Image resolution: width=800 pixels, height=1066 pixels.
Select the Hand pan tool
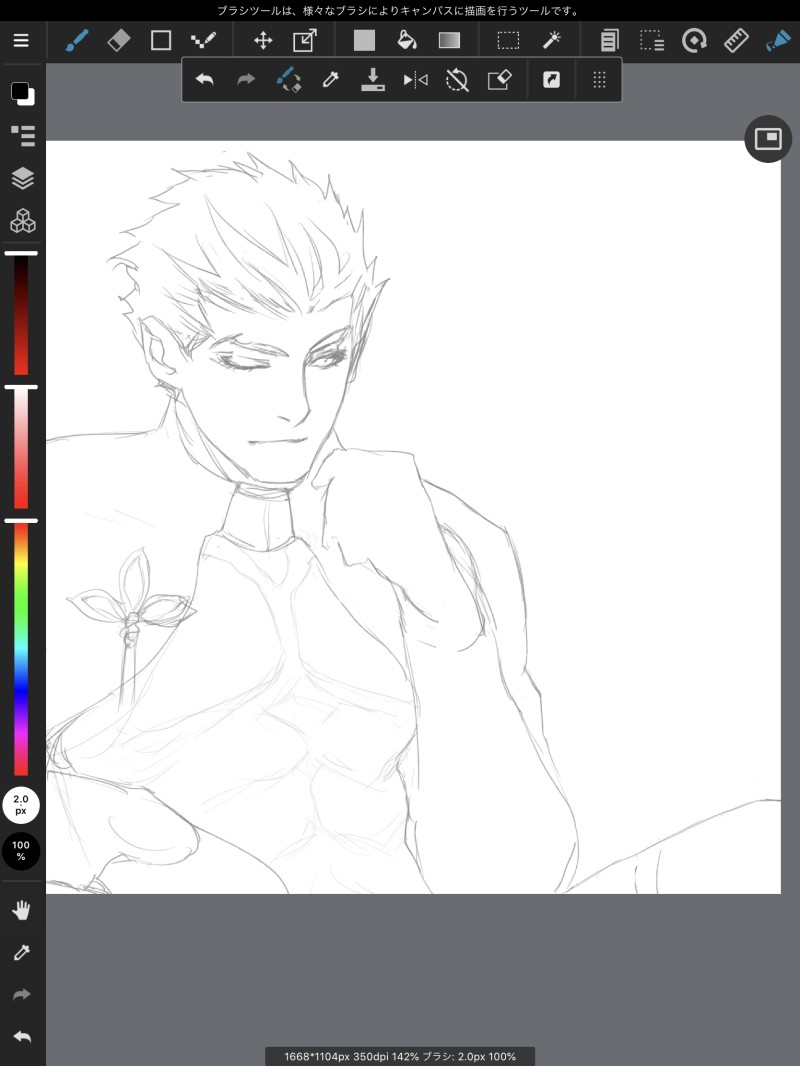click(x=22, y=910)
